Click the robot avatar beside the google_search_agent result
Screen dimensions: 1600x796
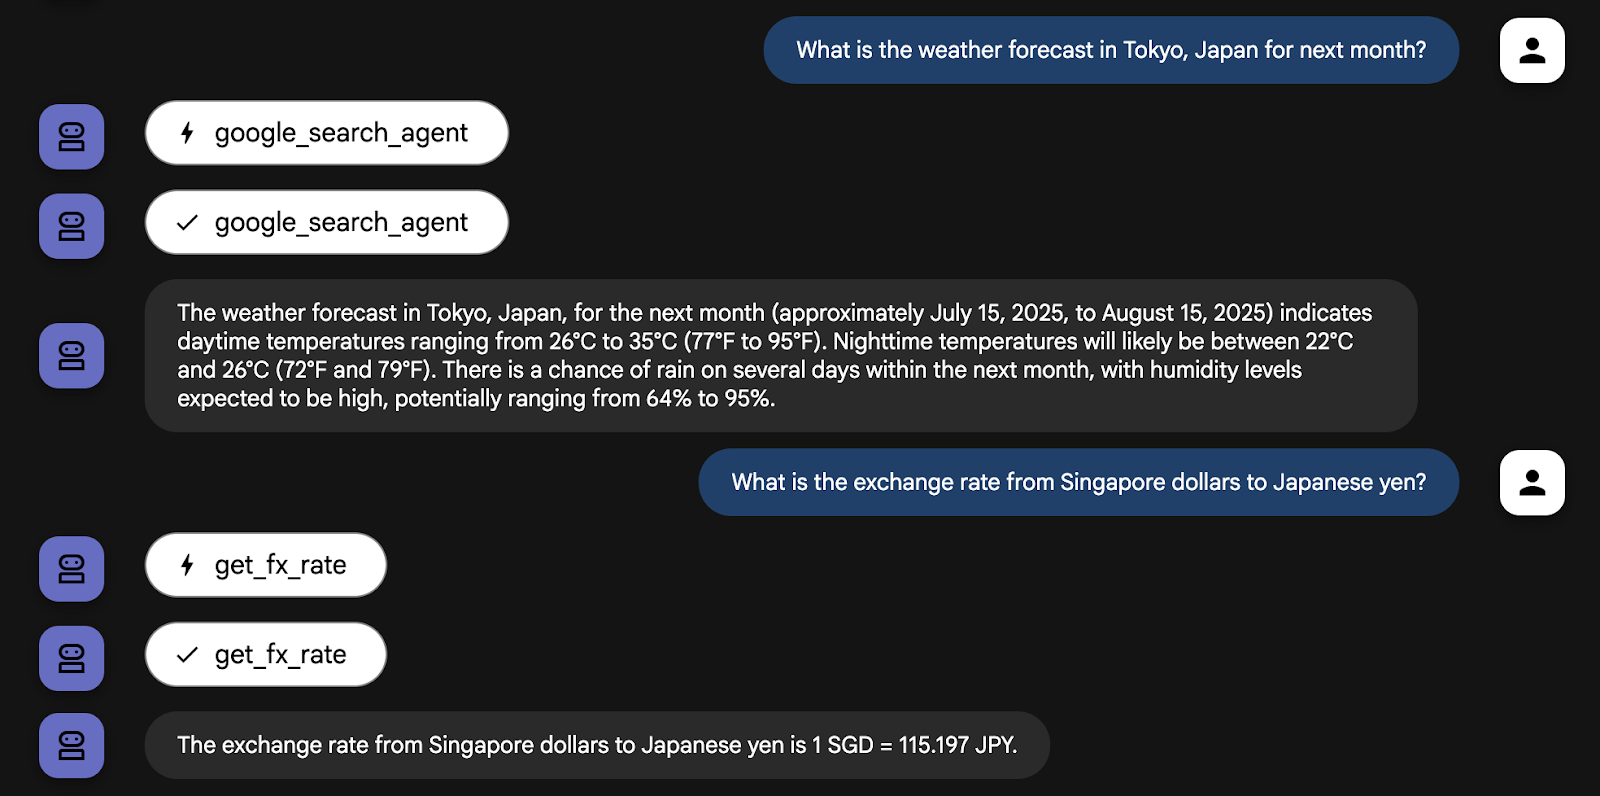click(x=71, y=226)
